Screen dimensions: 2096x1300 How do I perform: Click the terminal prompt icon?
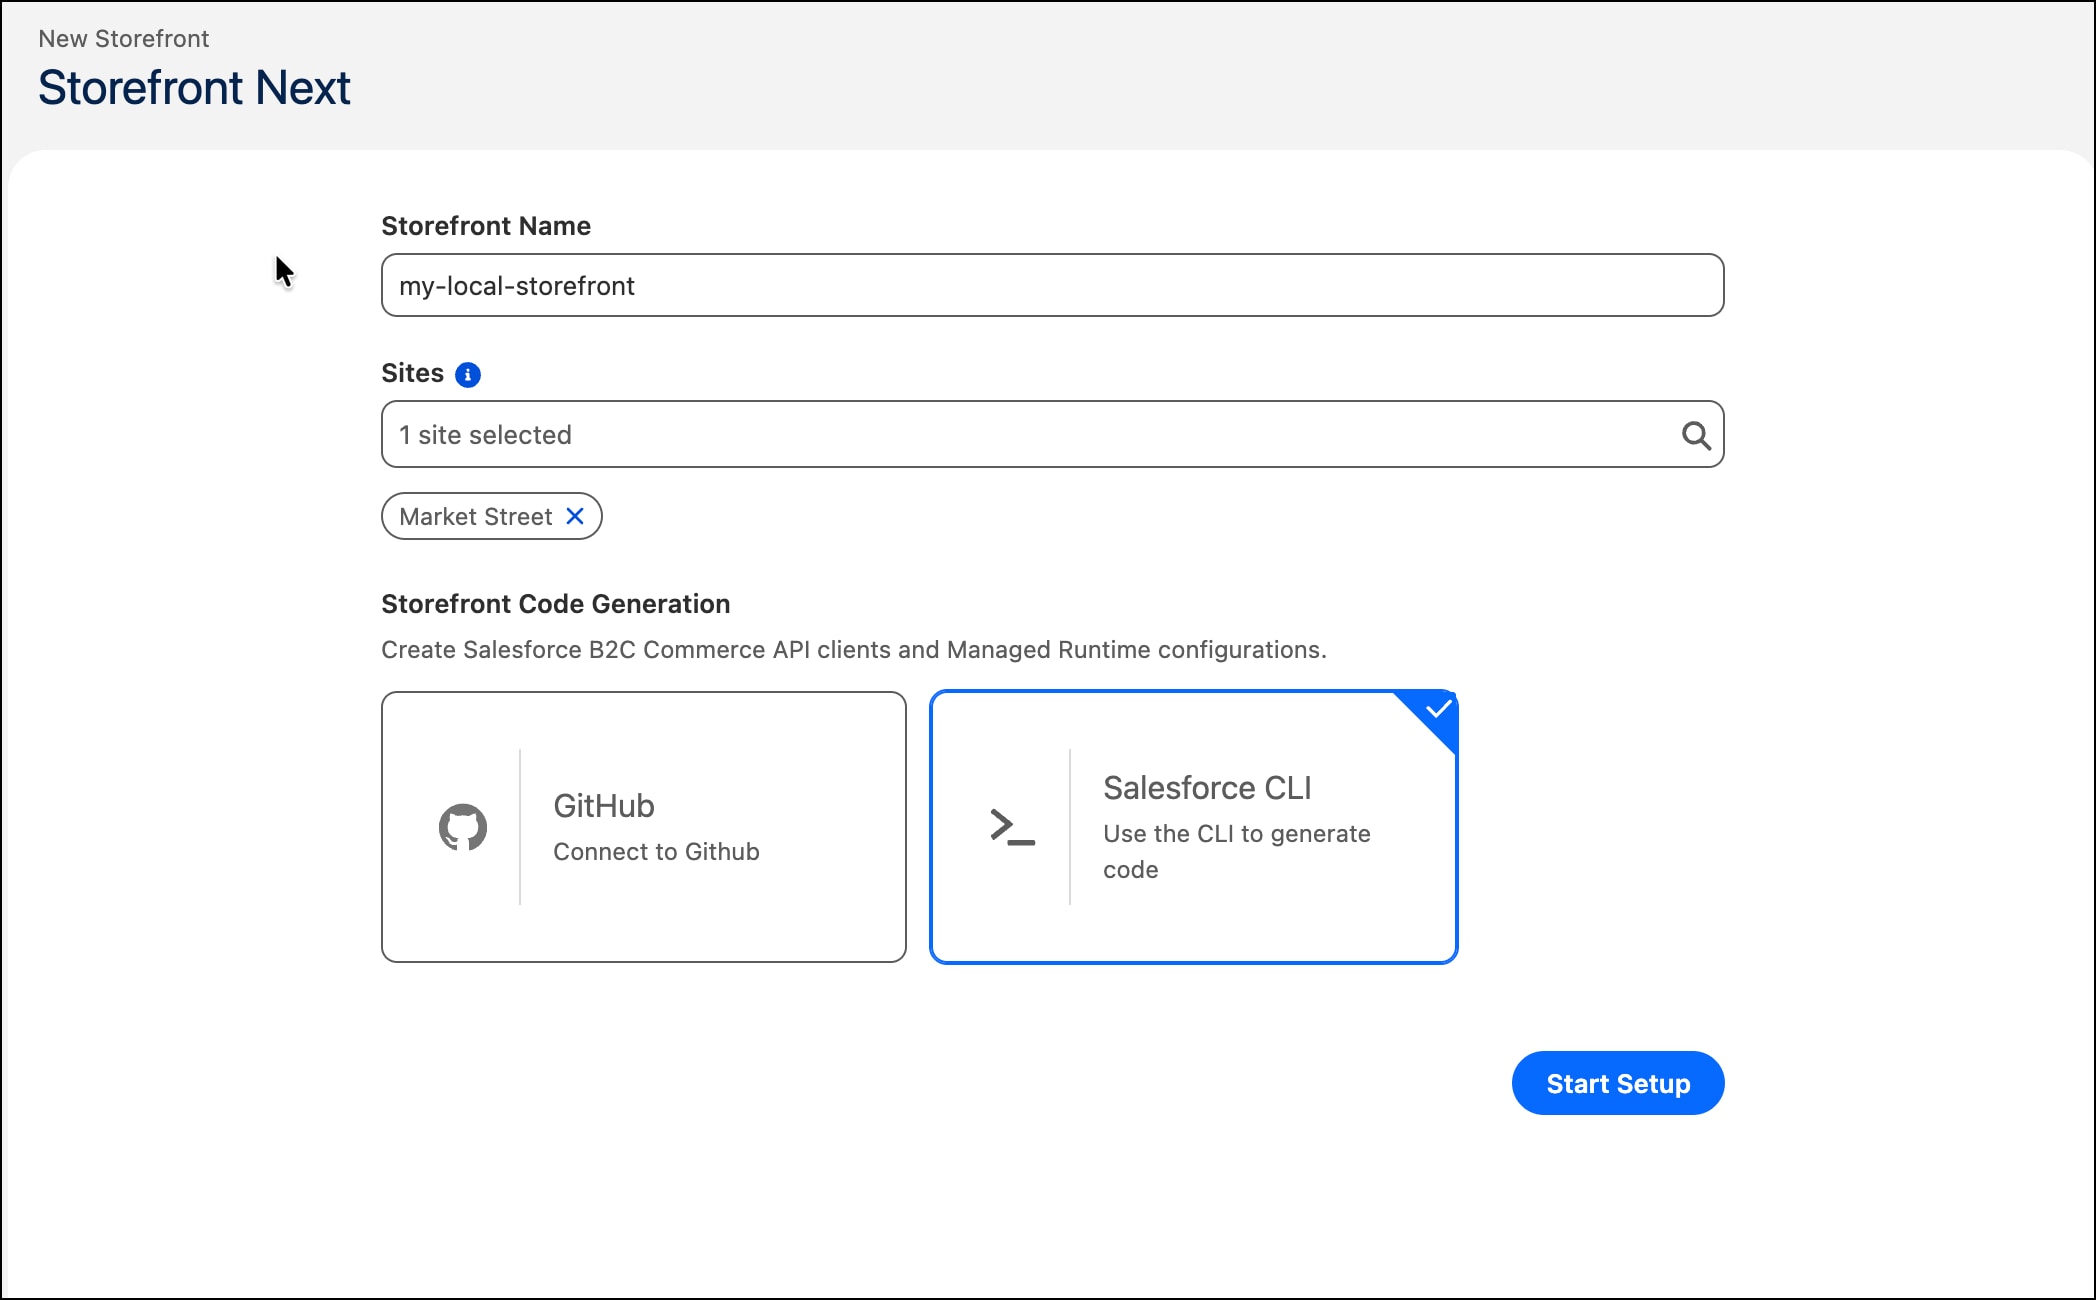[1012, 827]
